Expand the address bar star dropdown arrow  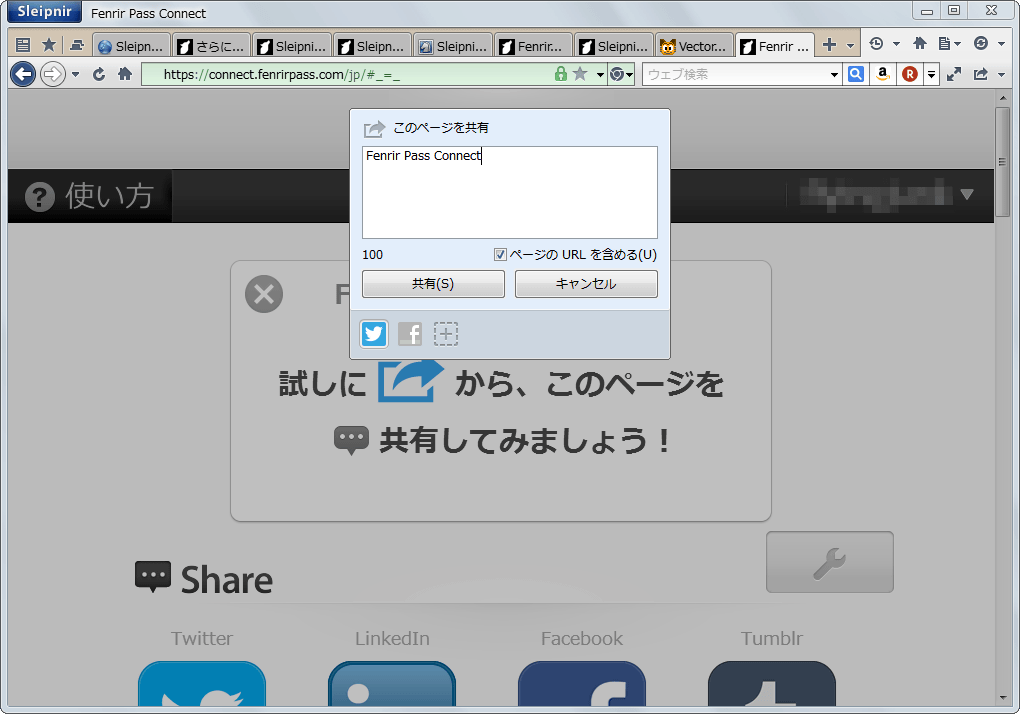[600, 75]
